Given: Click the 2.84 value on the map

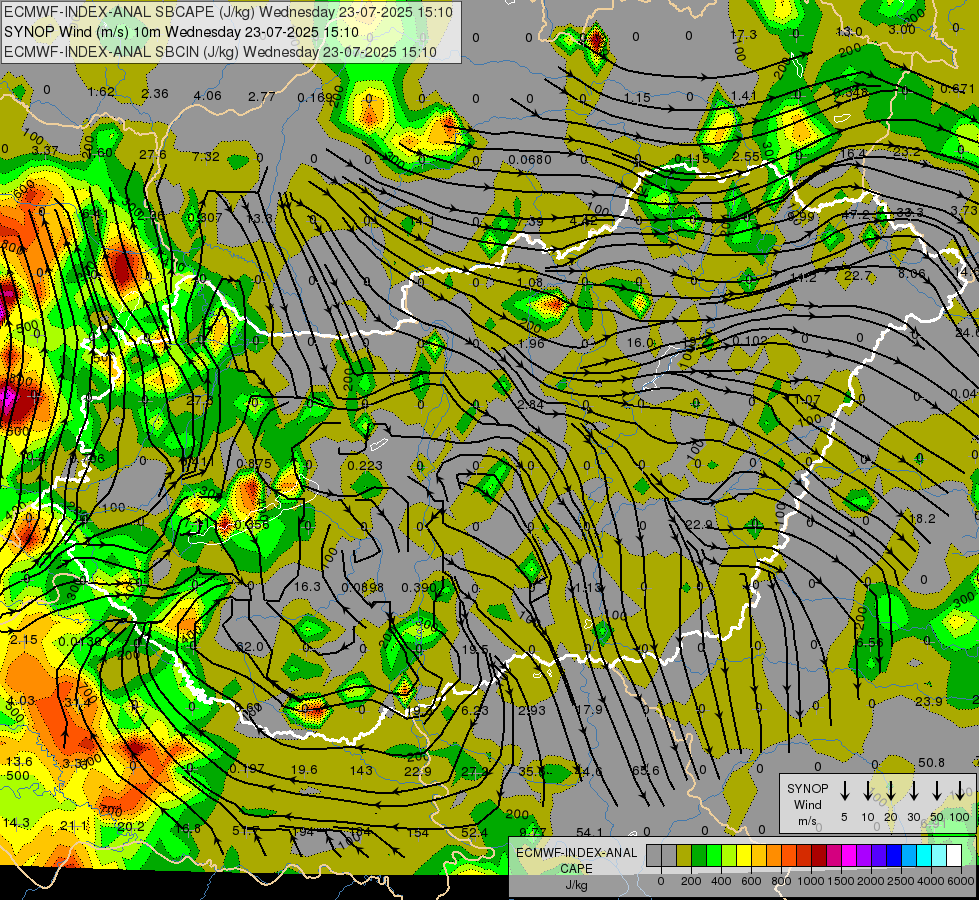Looking at the screenshot, I should (x=531, y=404).
